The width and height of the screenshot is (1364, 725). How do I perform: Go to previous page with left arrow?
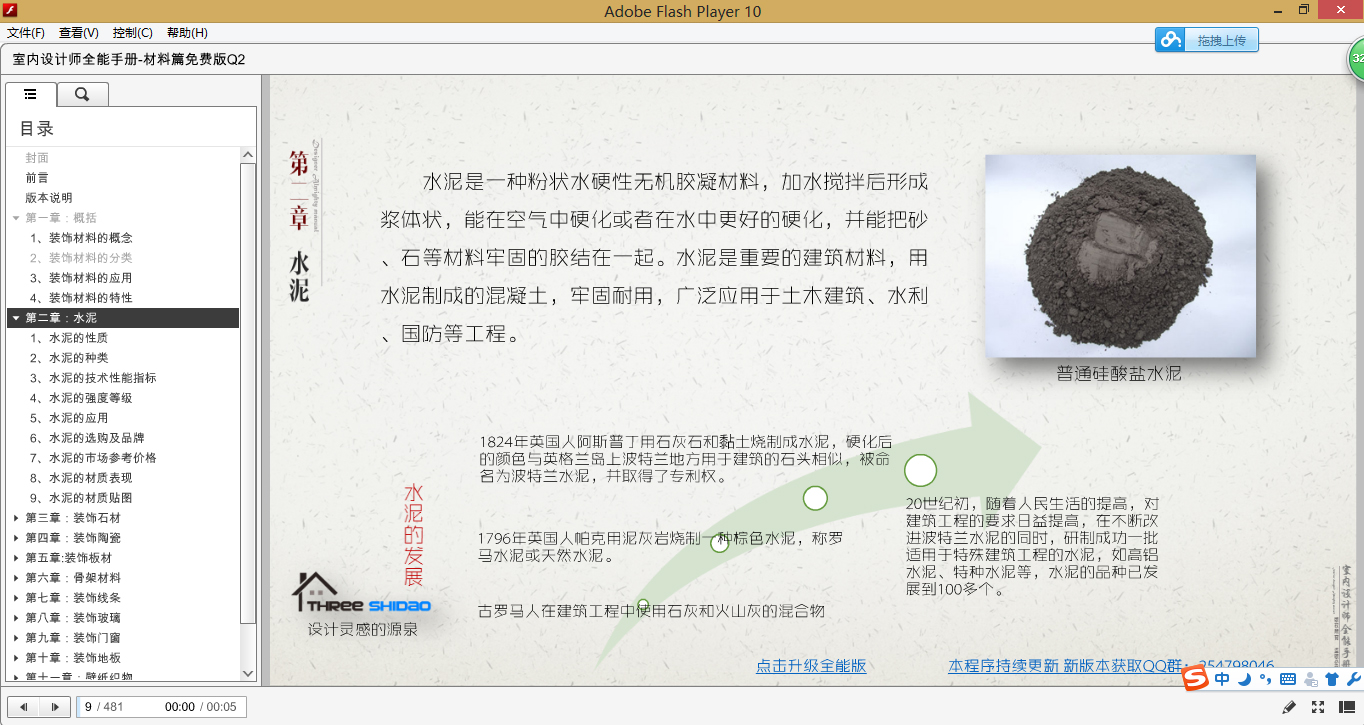[23, 707]
